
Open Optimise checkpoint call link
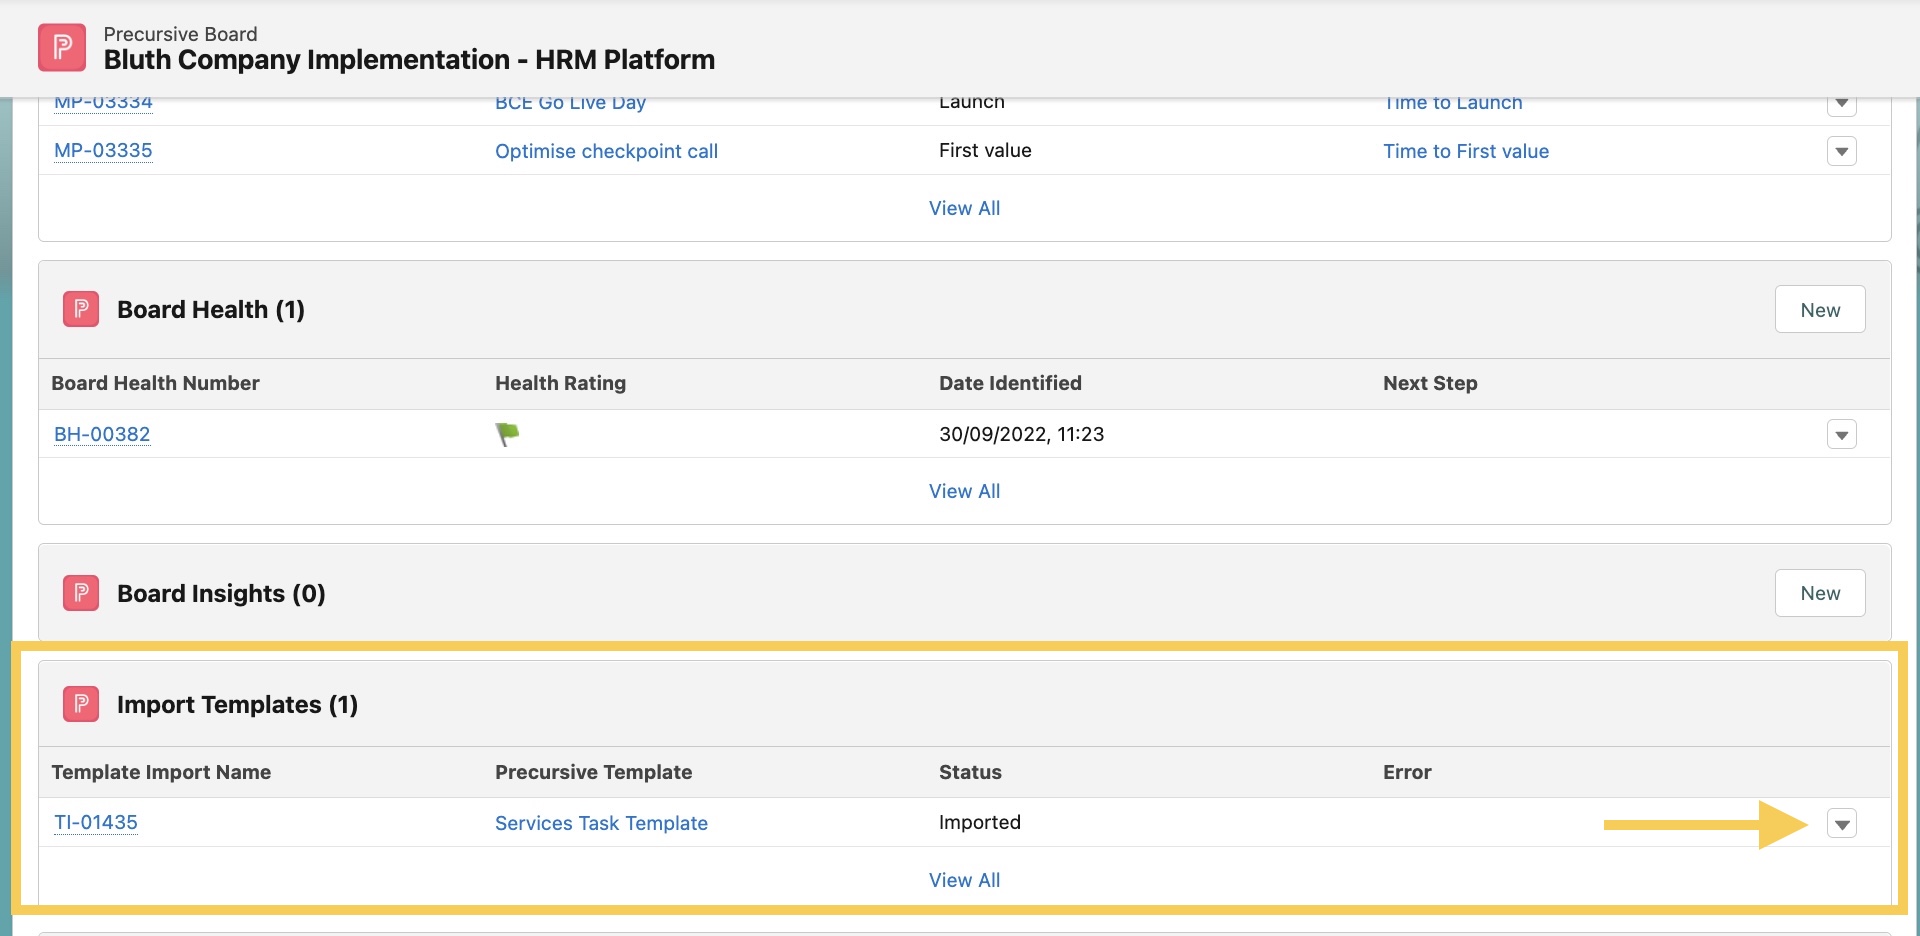tap(606, 151)
